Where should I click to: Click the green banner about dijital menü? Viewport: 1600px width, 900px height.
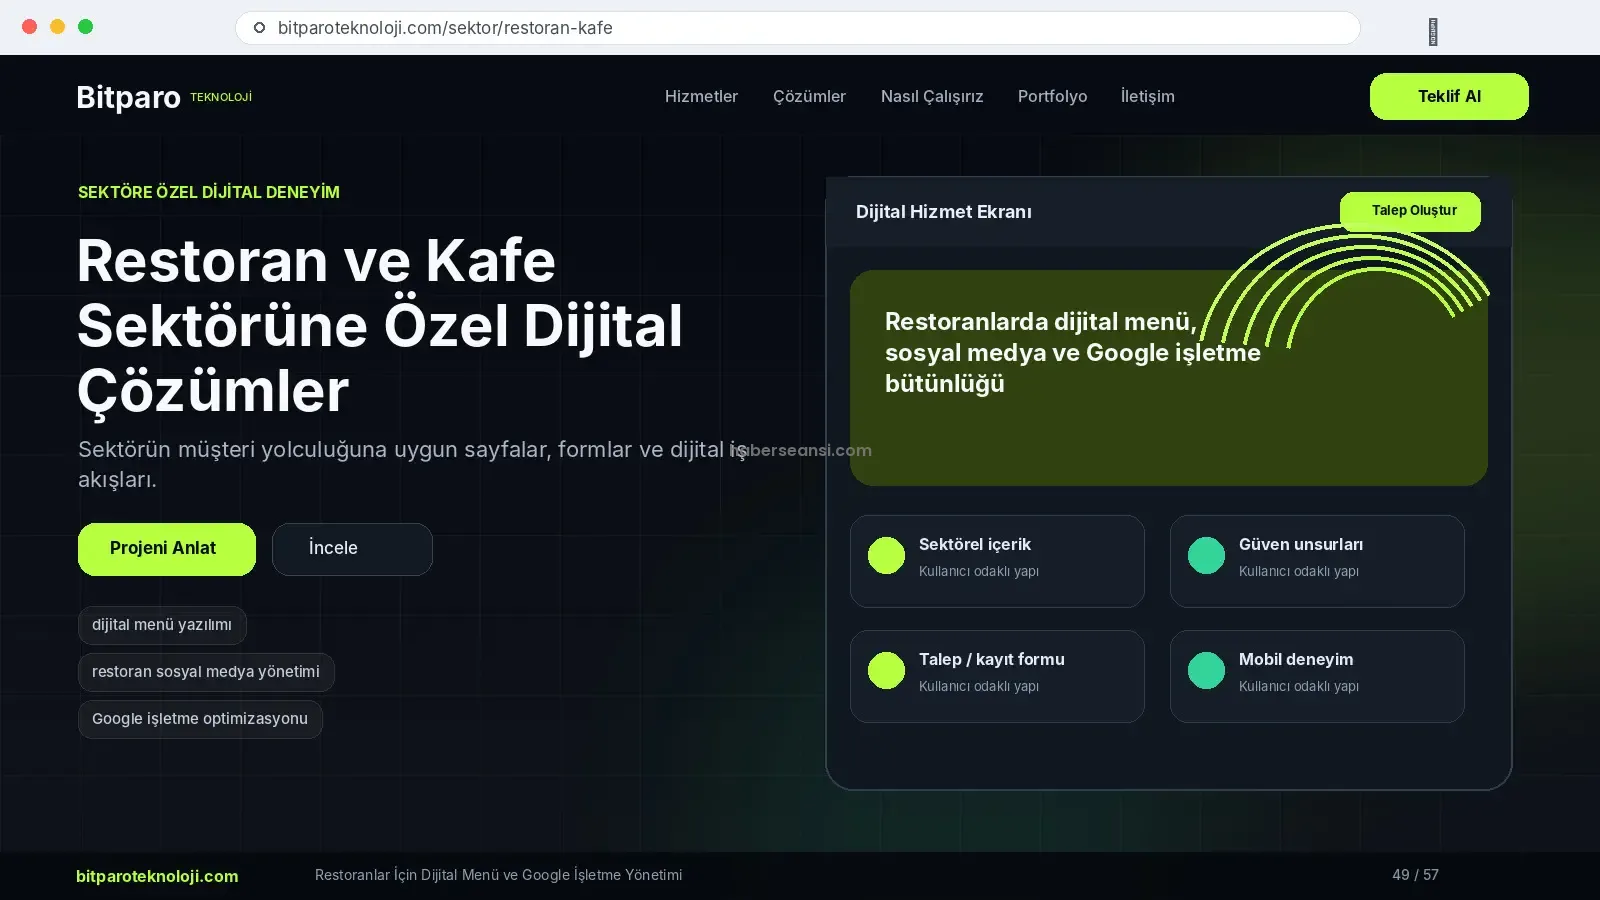1168,378
